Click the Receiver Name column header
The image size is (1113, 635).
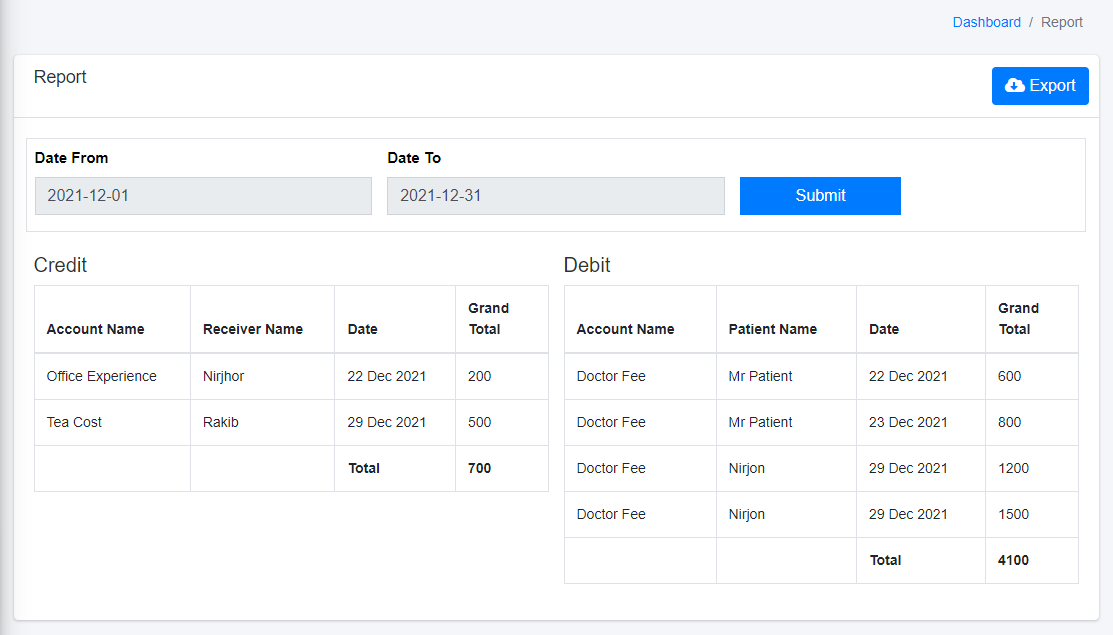click(x=252, y=329)
